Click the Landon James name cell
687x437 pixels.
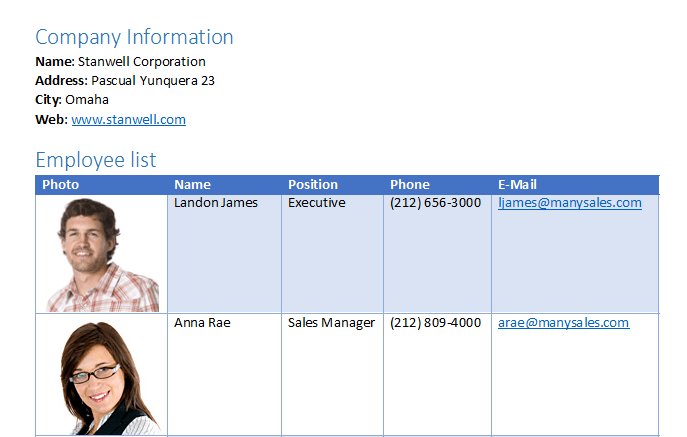tap(215, 203)
